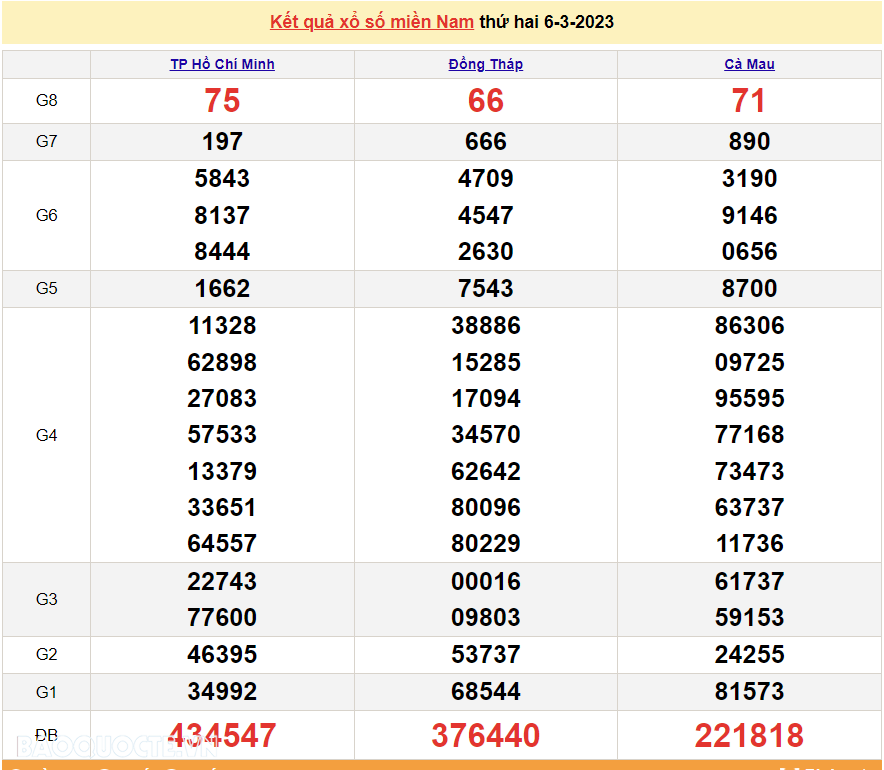Click the ĐB special prize row label
Viewport: 884px width, 770px height.
click(x=47, y=735)
